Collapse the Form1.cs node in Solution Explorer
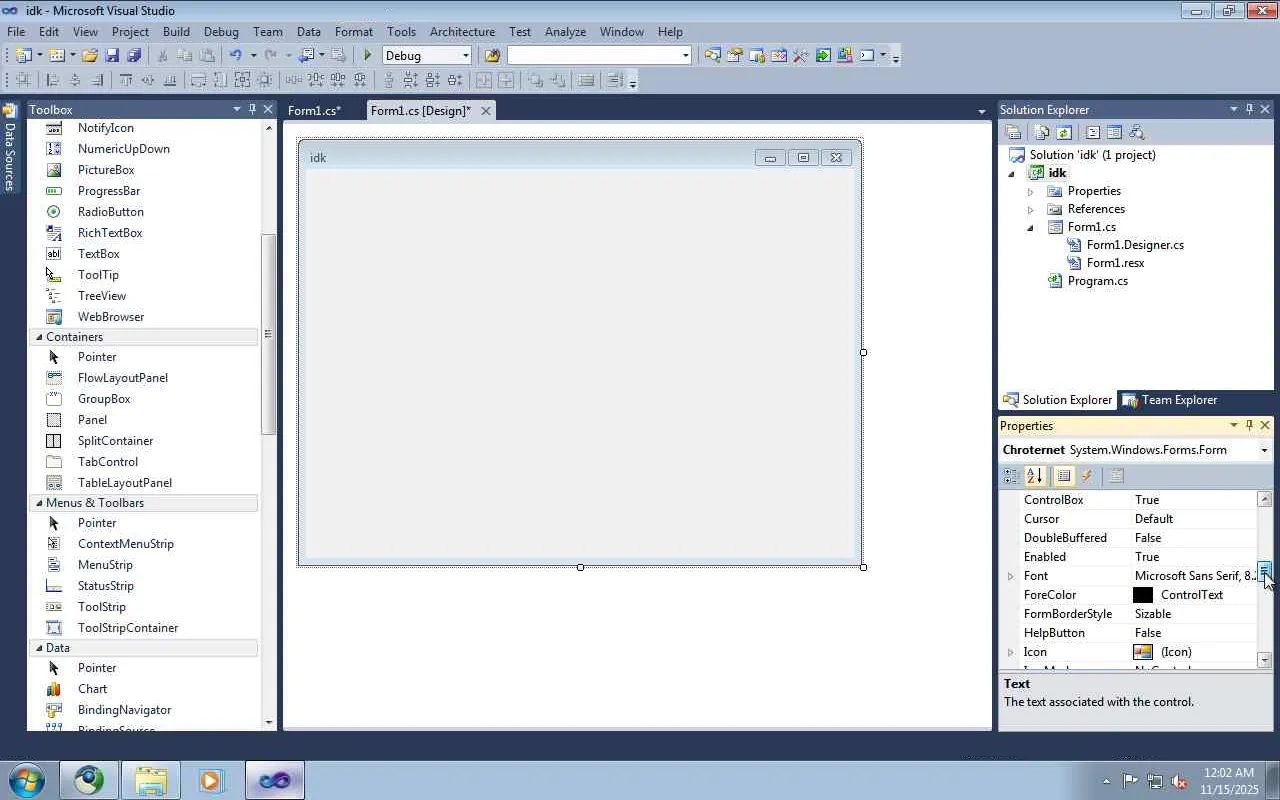The width and height of the screenshot is (1280, 800). point(1031,228)
